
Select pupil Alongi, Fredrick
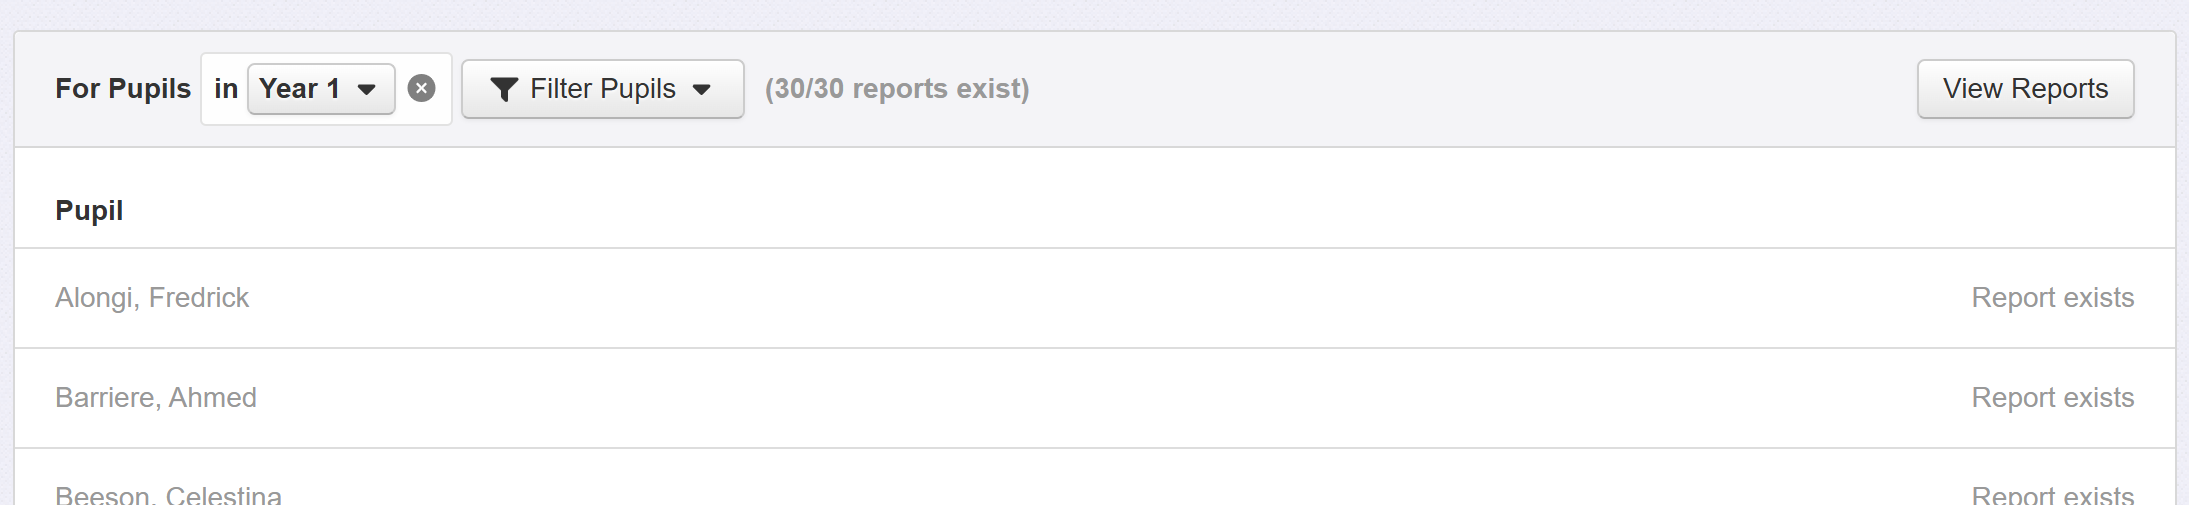[152, 298]
